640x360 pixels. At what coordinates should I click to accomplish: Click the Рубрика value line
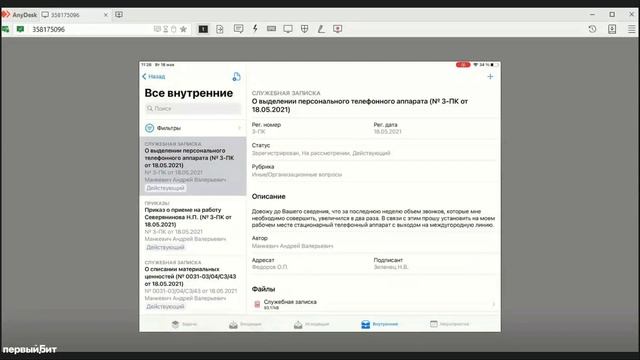point(297,175)
